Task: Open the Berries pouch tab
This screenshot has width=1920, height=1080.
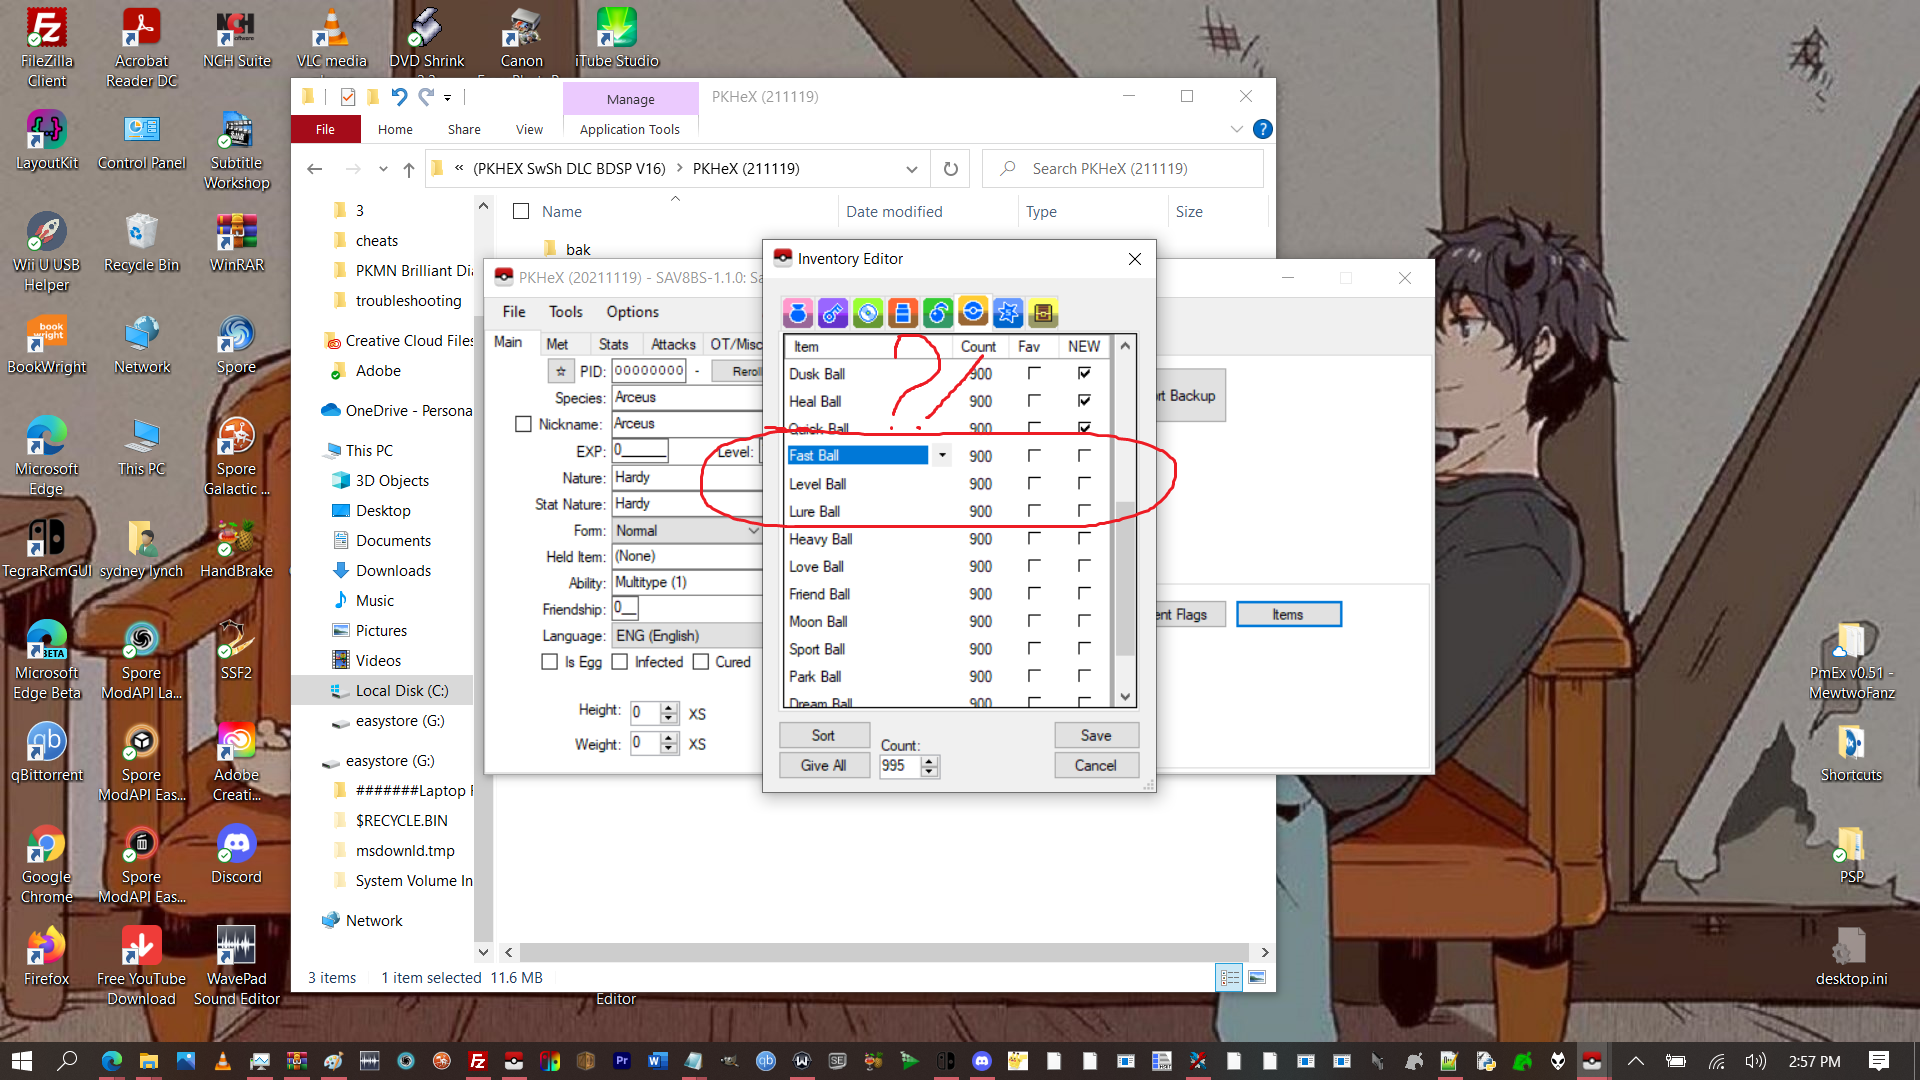Action: pyautogui.click(x=938, y=313)
